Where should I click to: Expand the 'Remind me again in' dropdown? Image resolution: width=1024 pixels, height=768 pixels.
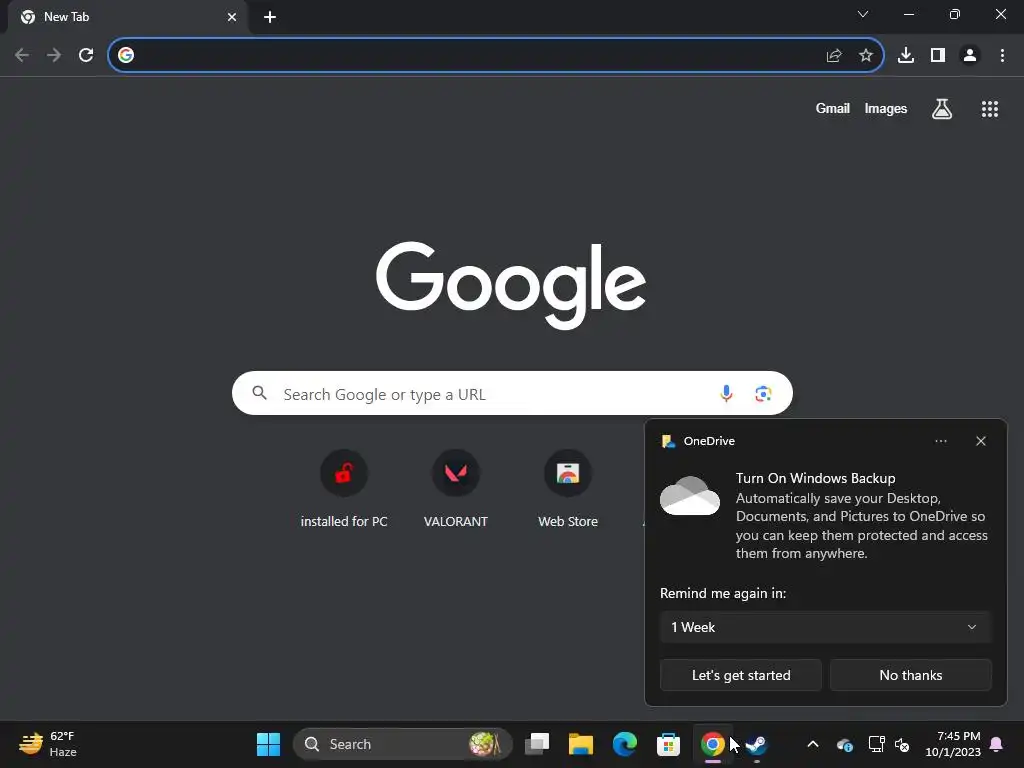825,627
